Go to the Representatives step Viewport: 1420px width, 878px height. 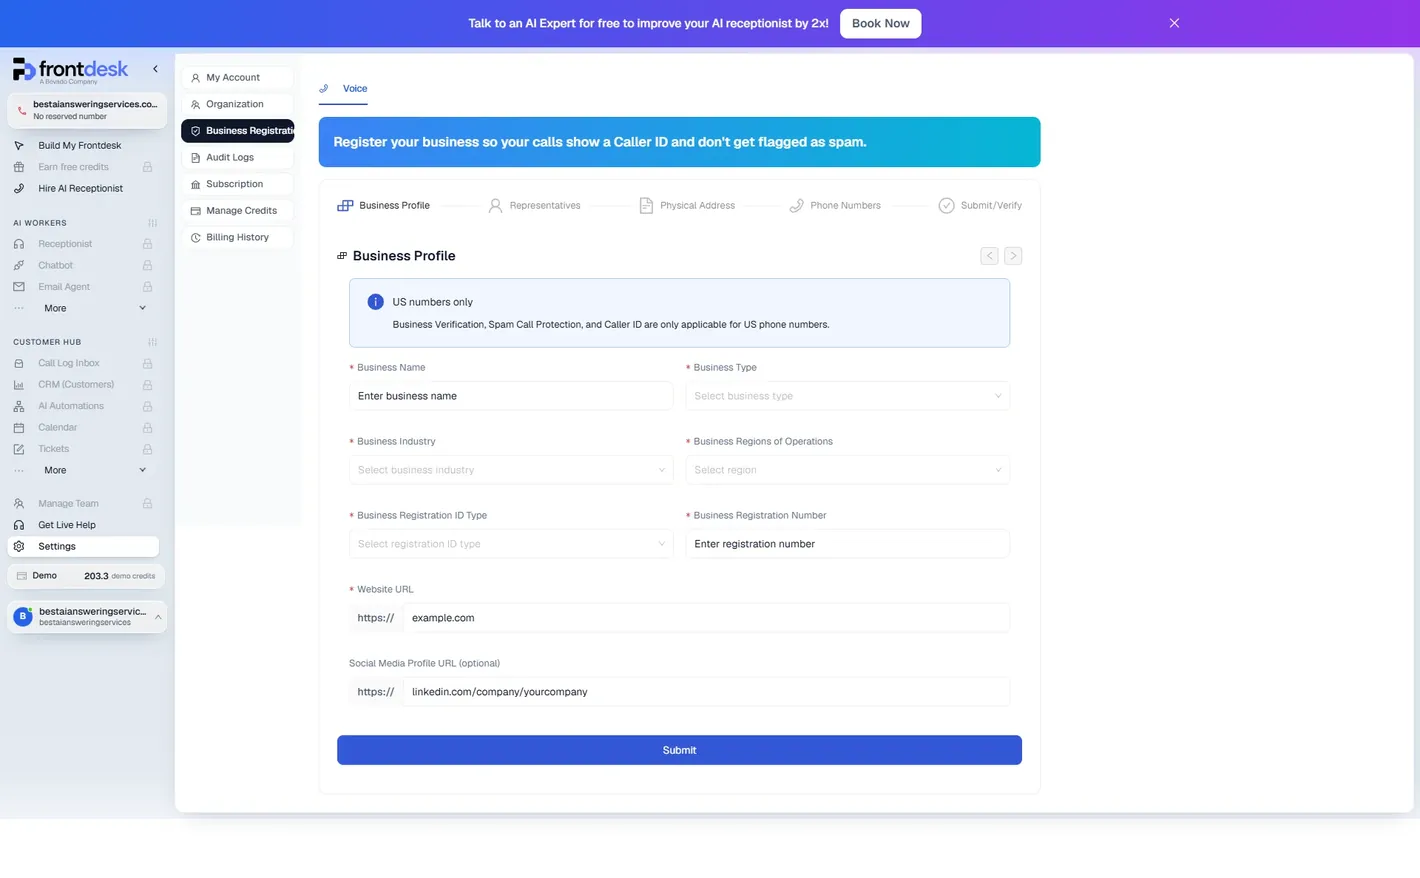coord(534,206)
